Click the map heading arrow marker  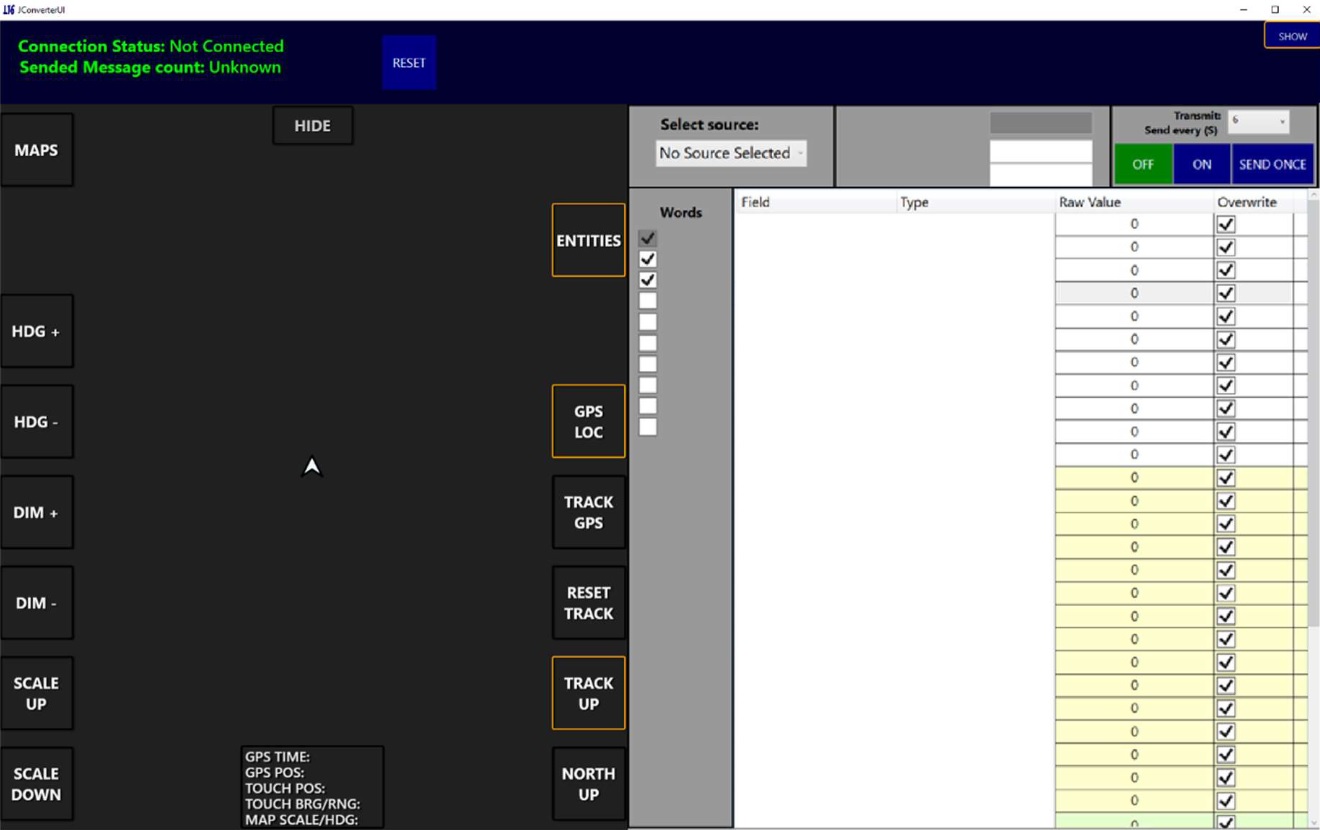pyautogui.click(x=312, y=467)
